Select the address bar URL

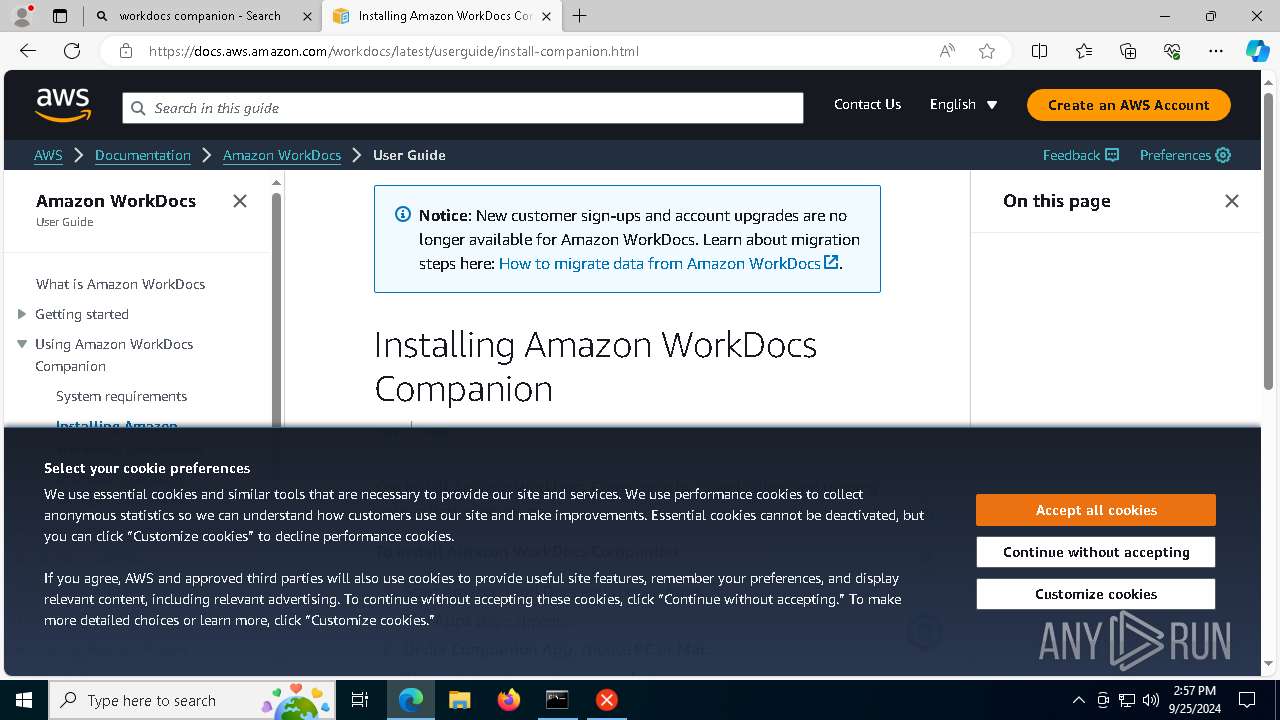pos(393,51)
